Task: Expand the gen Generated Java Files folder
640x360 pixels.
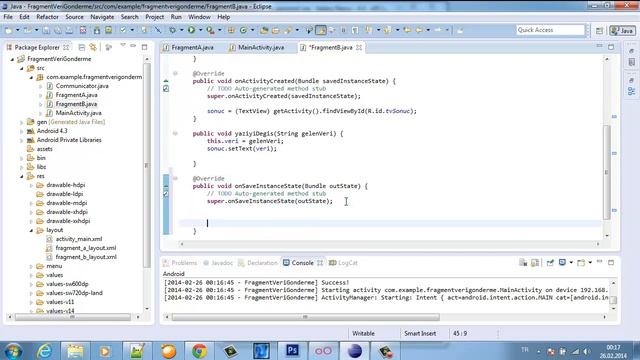Action: tap(22, 122)
